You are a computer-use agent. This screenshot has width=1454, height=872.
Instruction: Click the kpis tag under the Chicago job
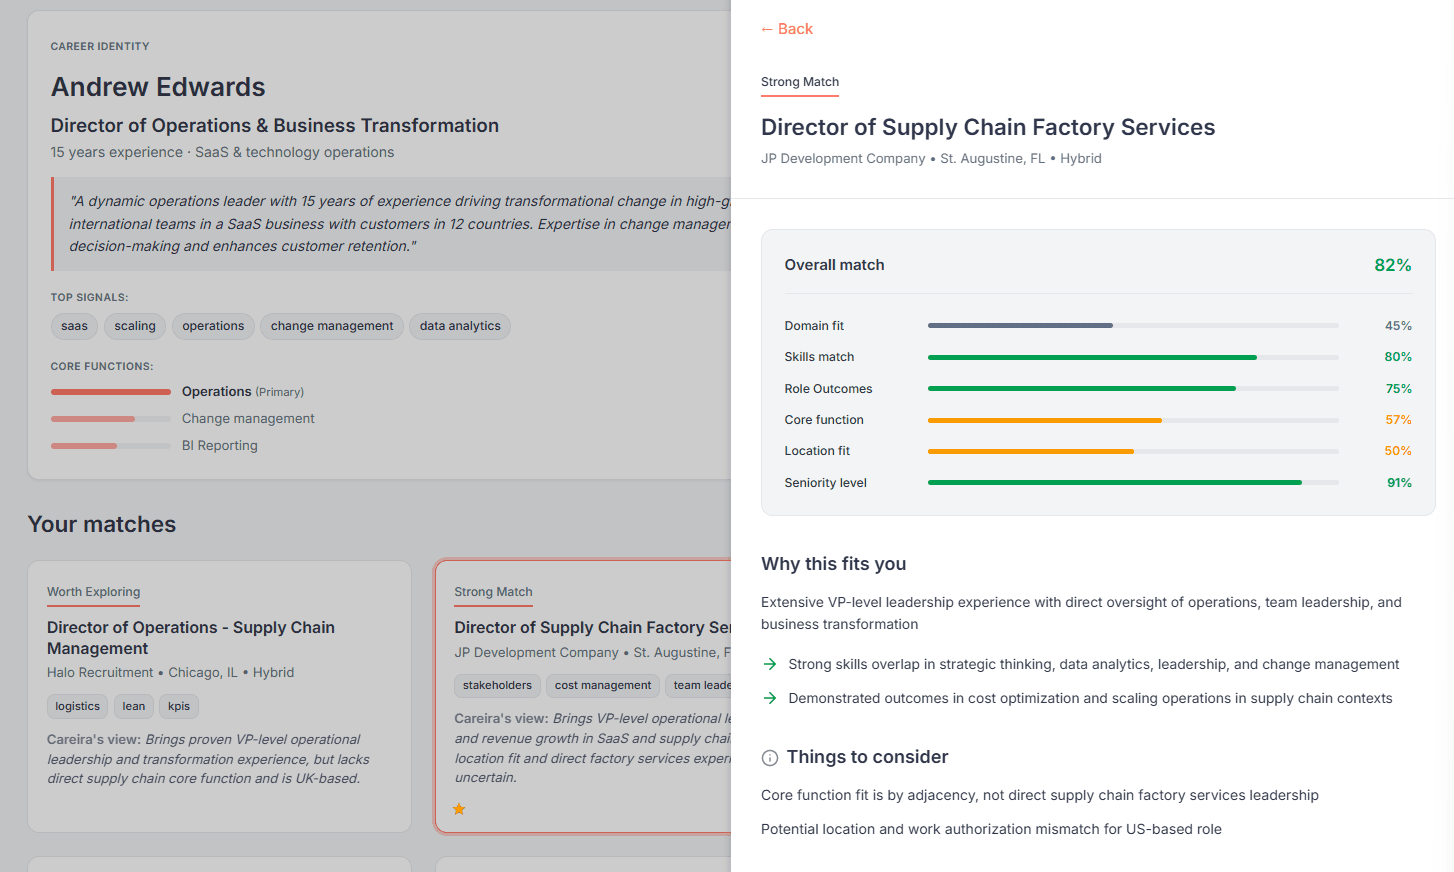click(x=178, y=706)
